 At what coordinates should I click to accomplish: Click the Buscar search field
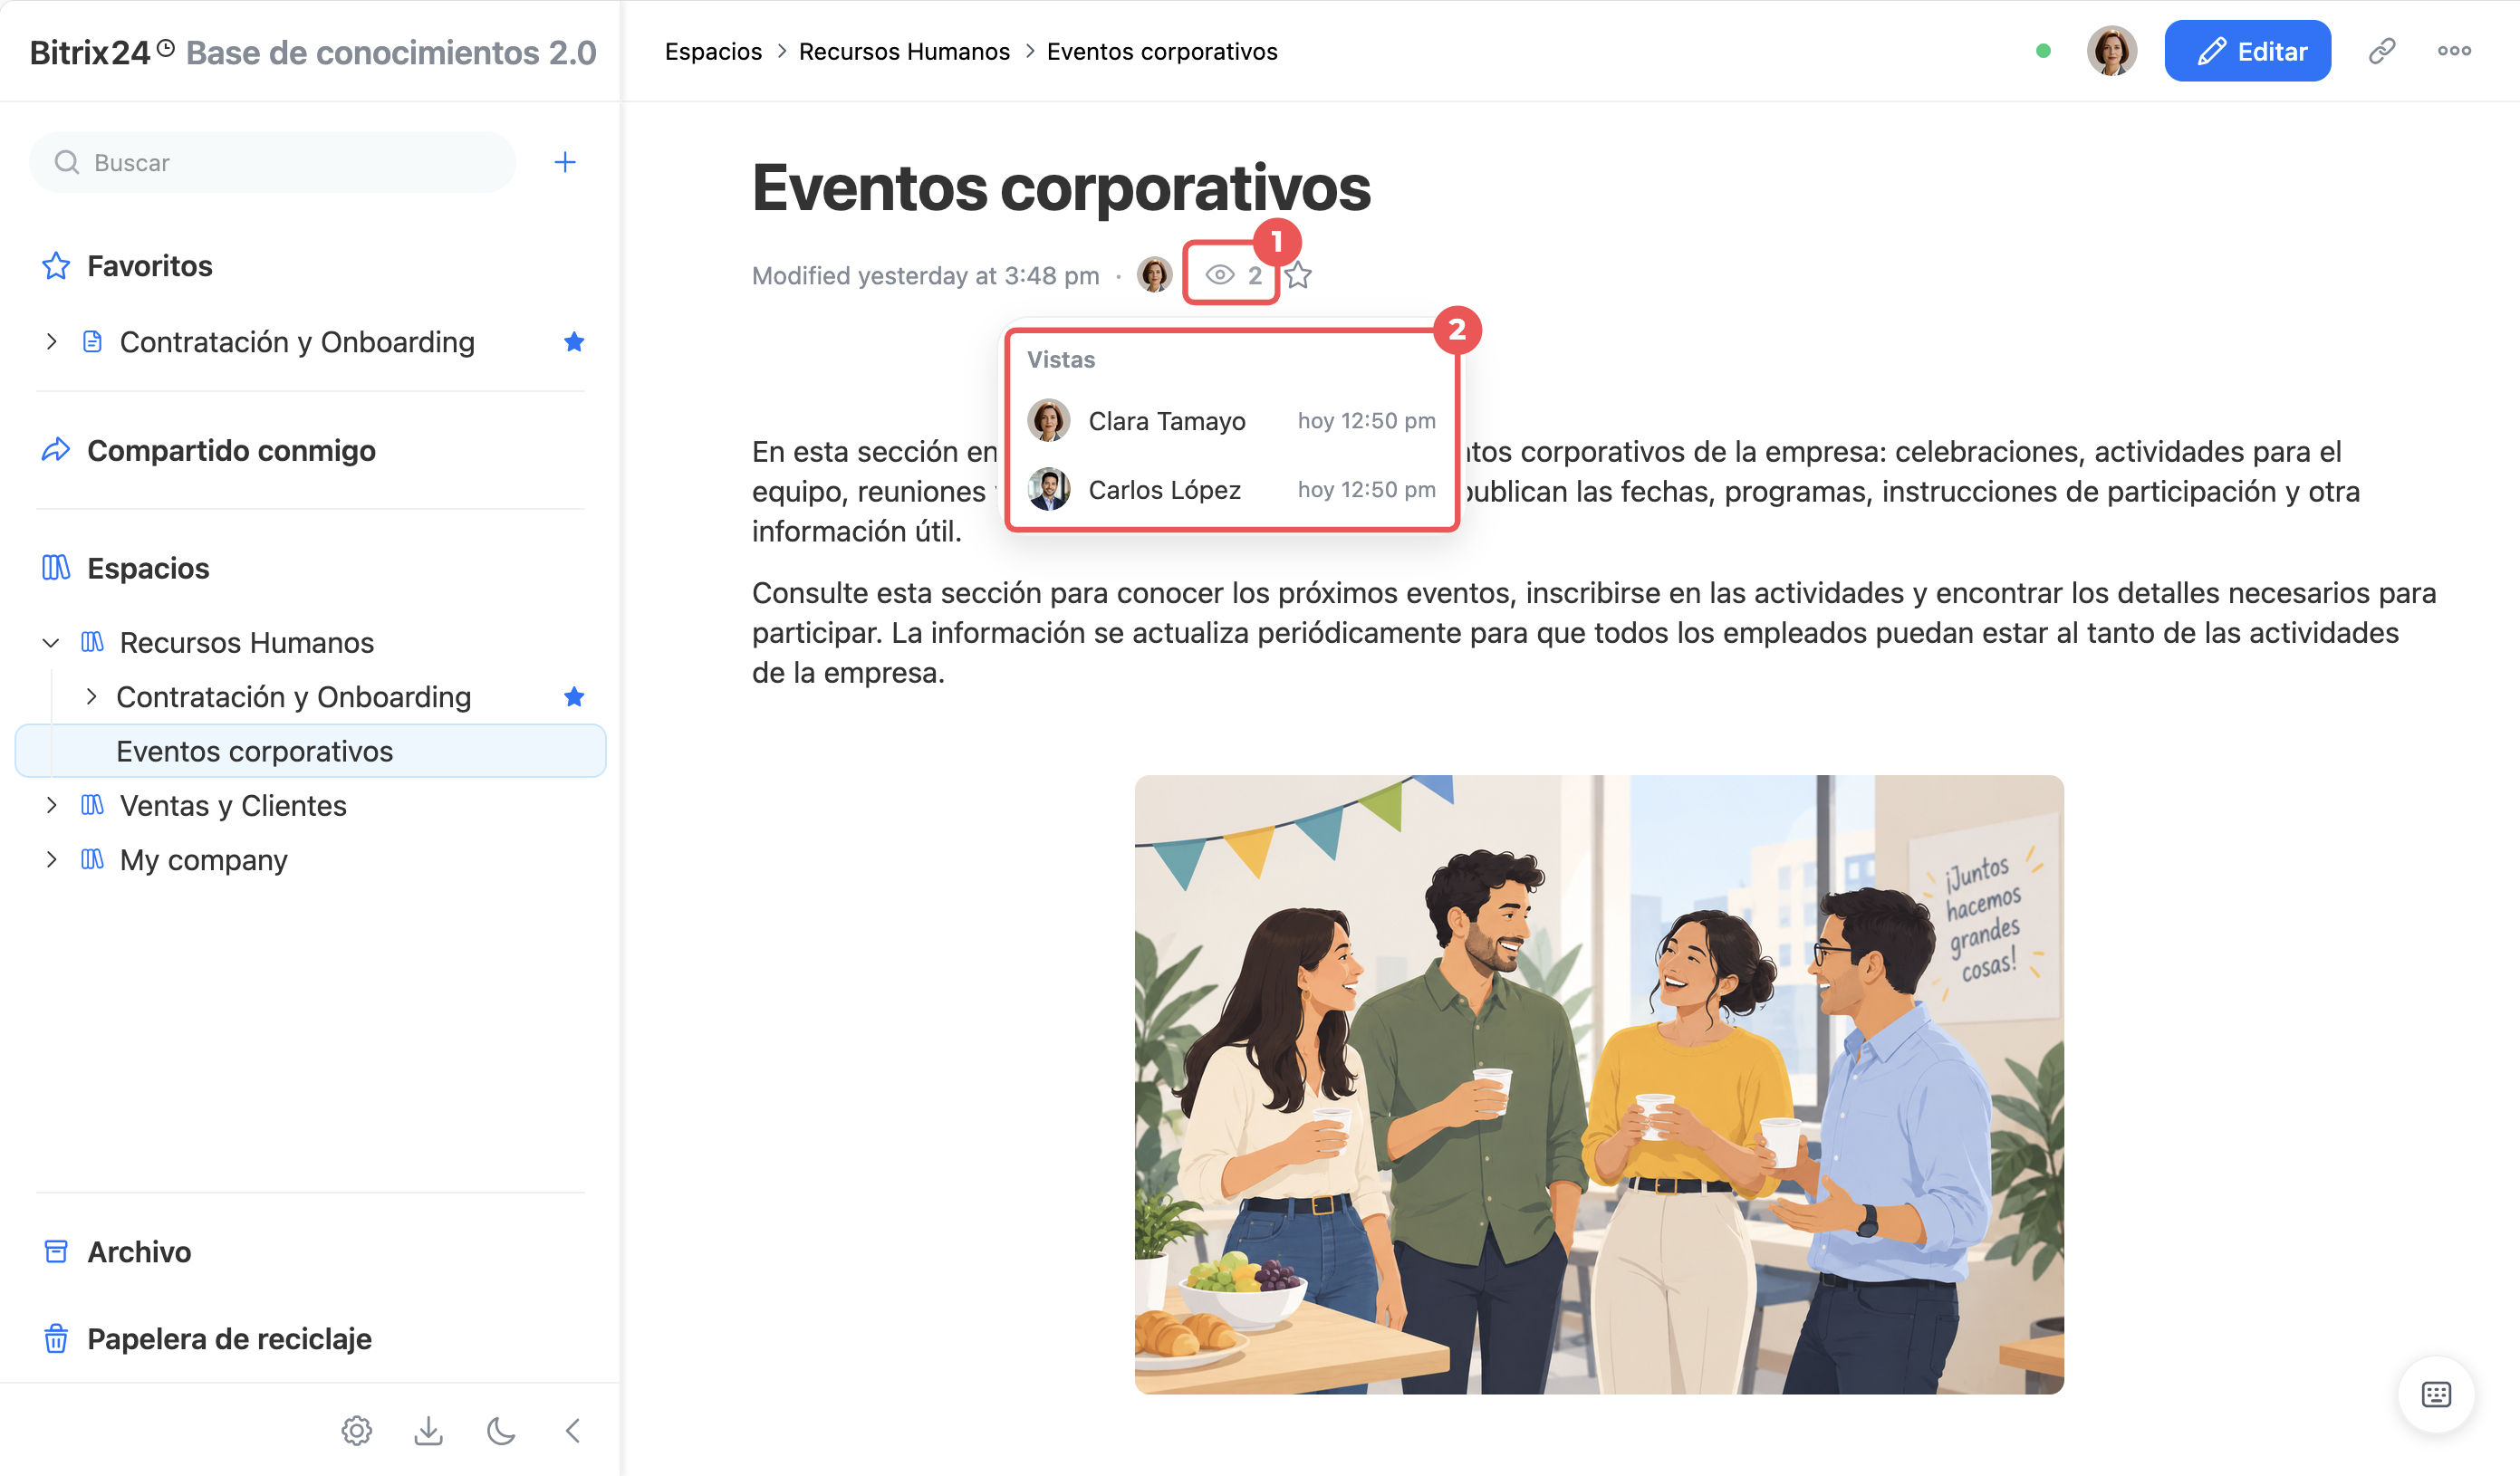click(x=272, y=162)
